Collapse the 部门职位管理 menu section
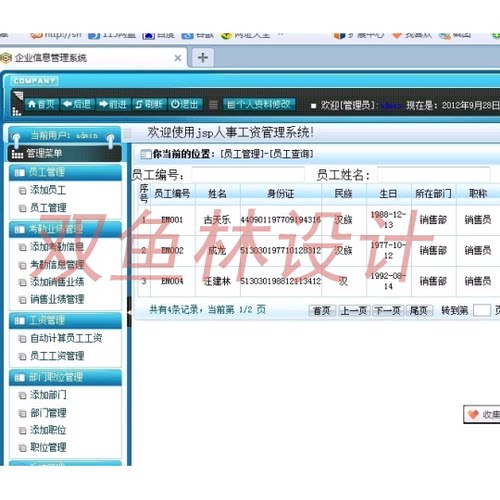Screen dimensions: 500x500 click(x=65, y=377)
